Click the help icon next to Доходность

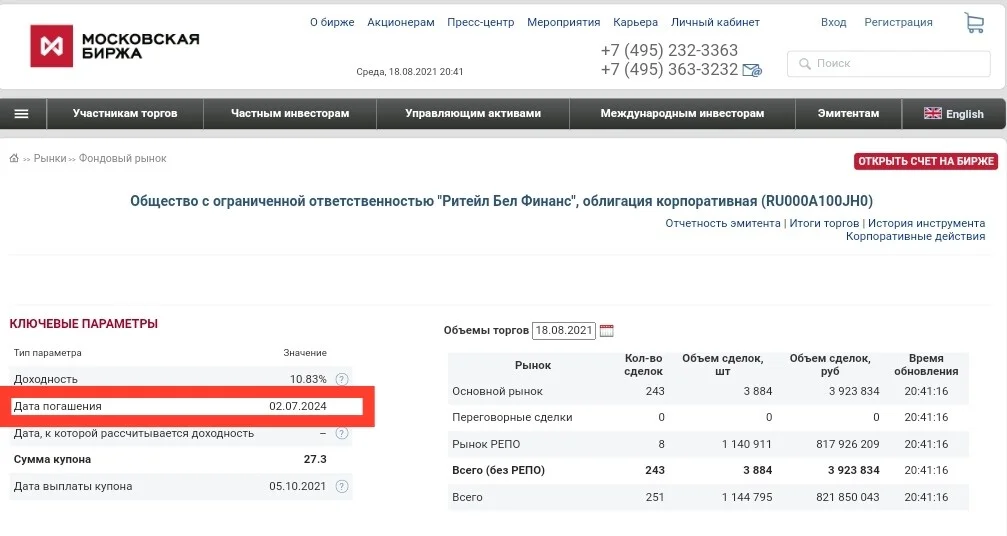342,379
